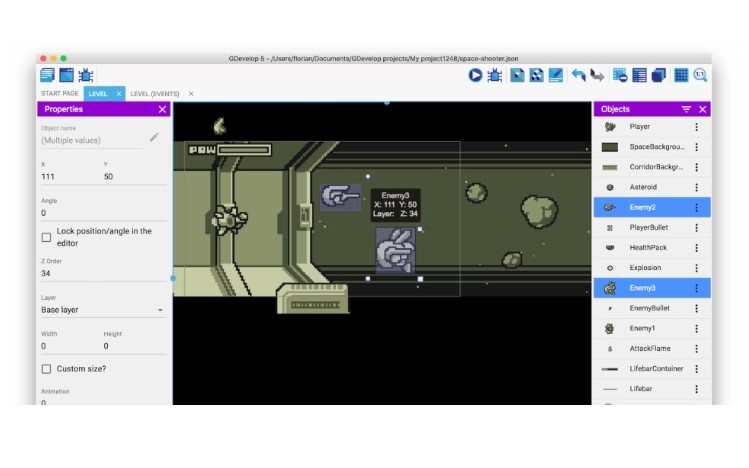Screen dimensions: 749x468
Task: Expand the Layer dropdown showing Base layer
Action: pyautogui.click(x=103, y=310)
